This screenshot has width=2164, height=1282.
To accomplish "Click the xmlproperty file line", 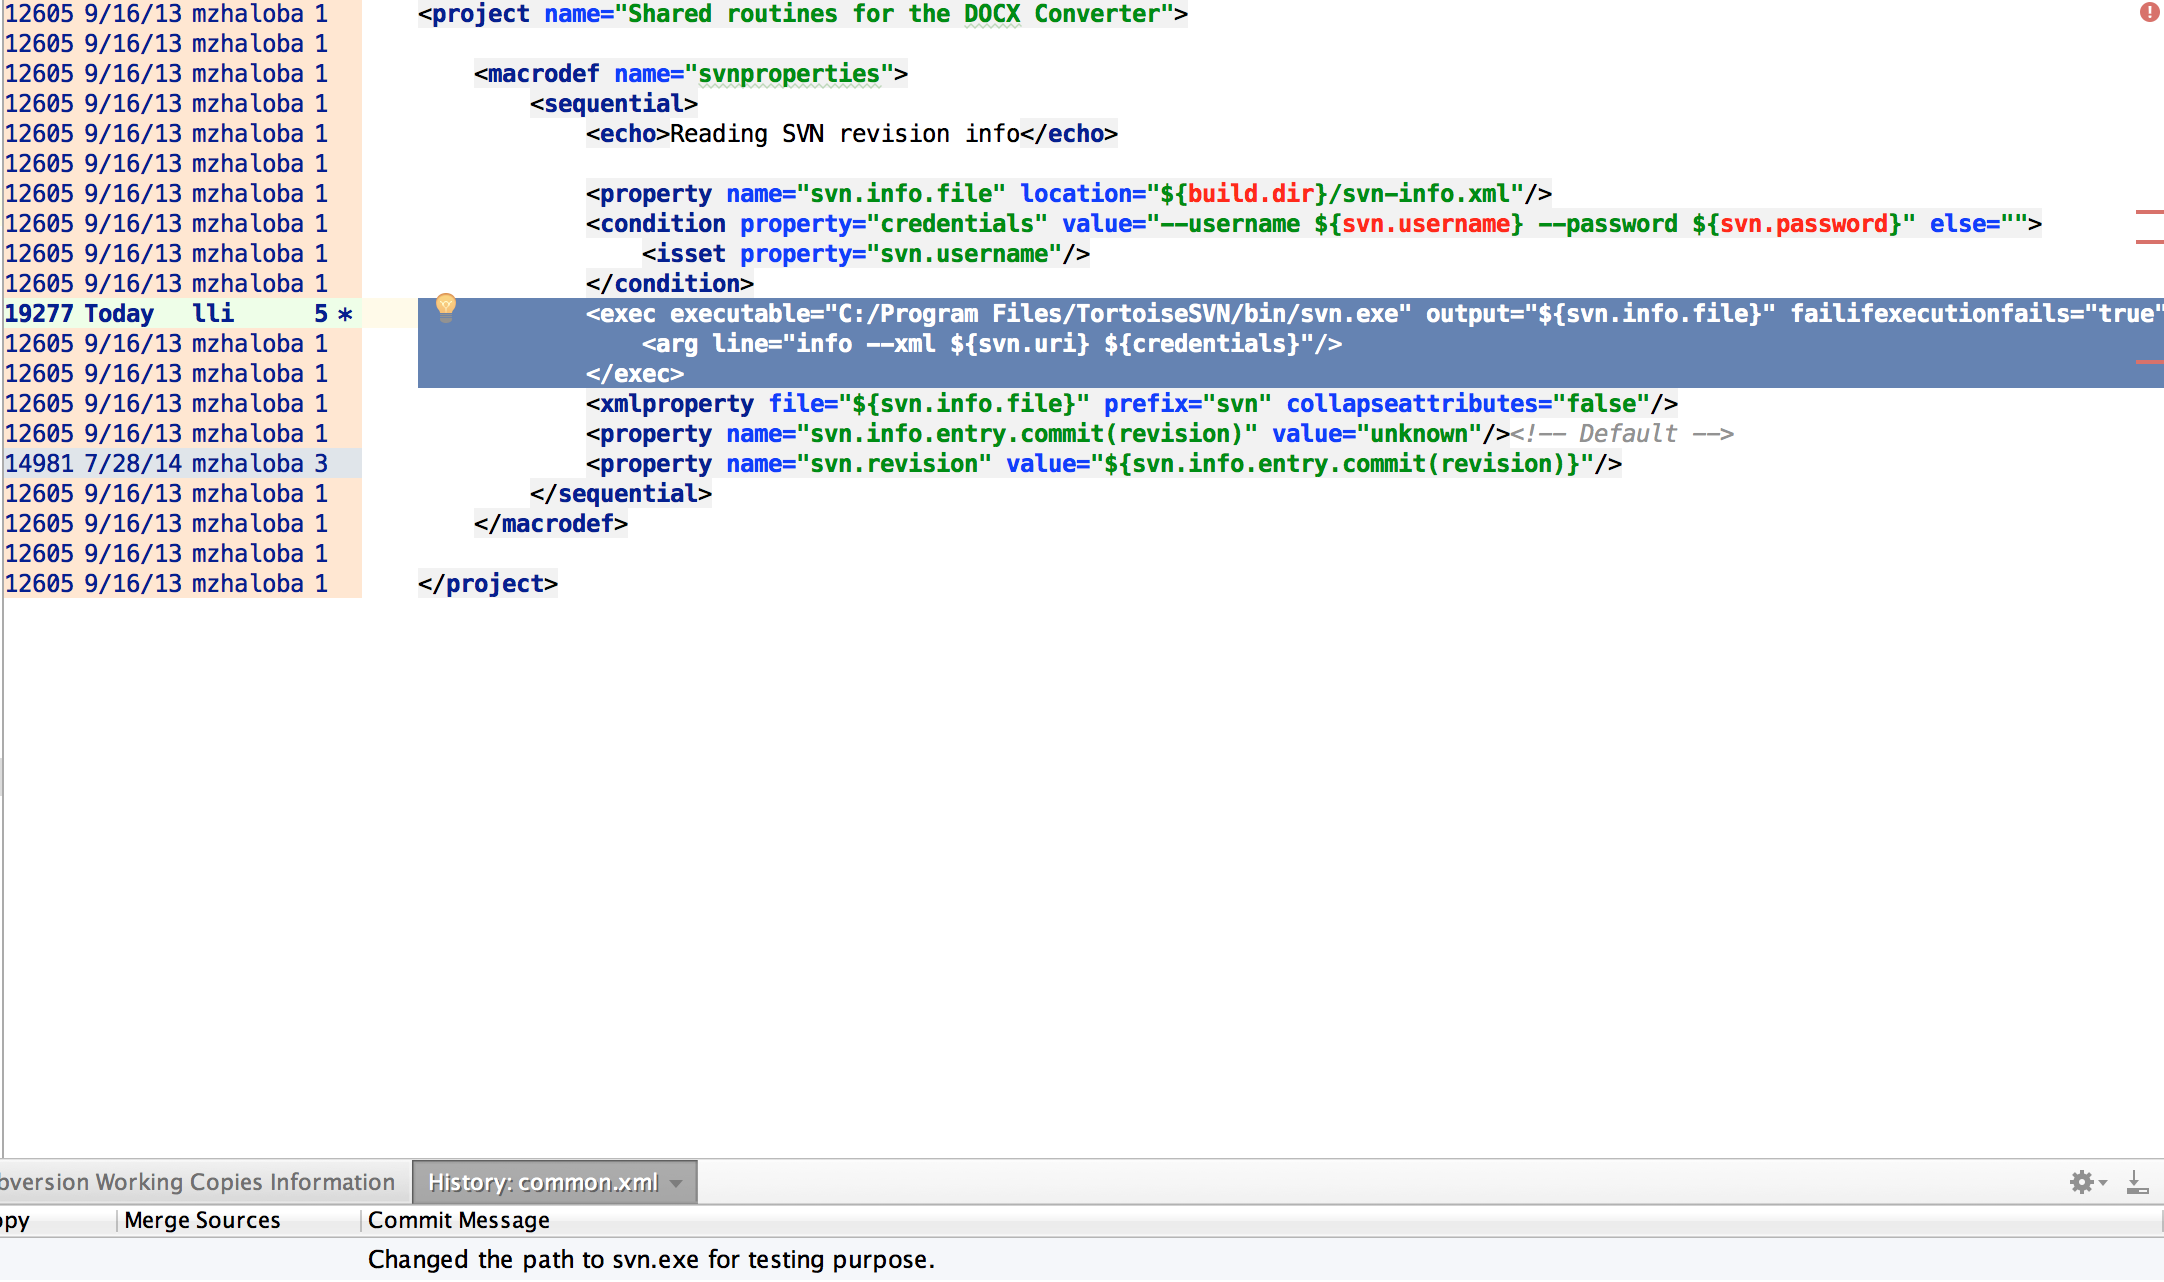I will [1132, 403].
